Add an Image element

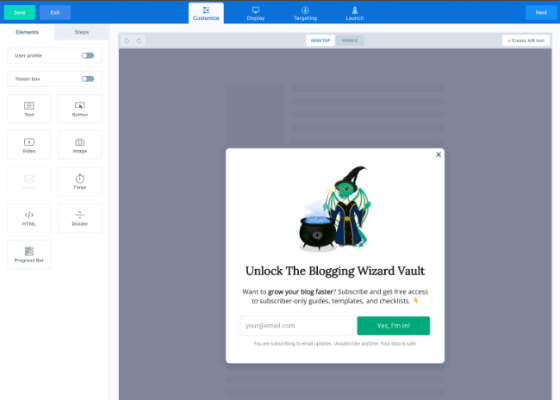pos(80,145)
